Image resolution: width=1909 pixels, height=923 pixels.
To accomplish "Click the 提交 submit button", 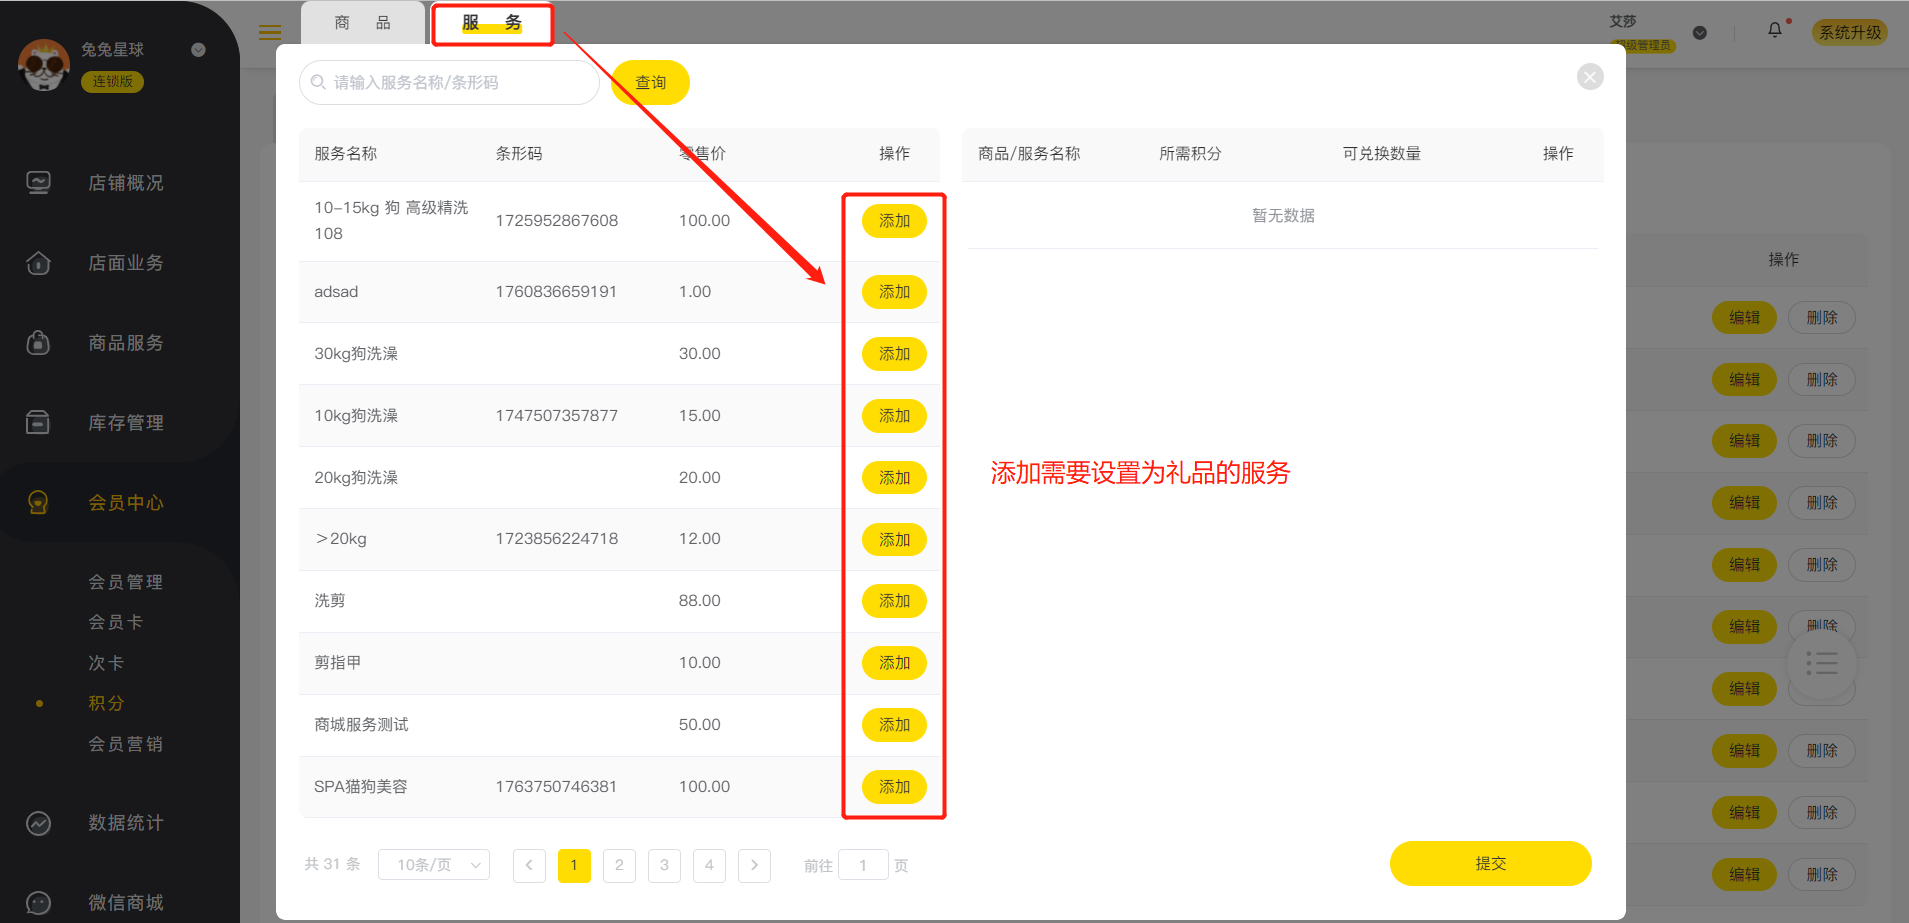I will (1490, 863).
